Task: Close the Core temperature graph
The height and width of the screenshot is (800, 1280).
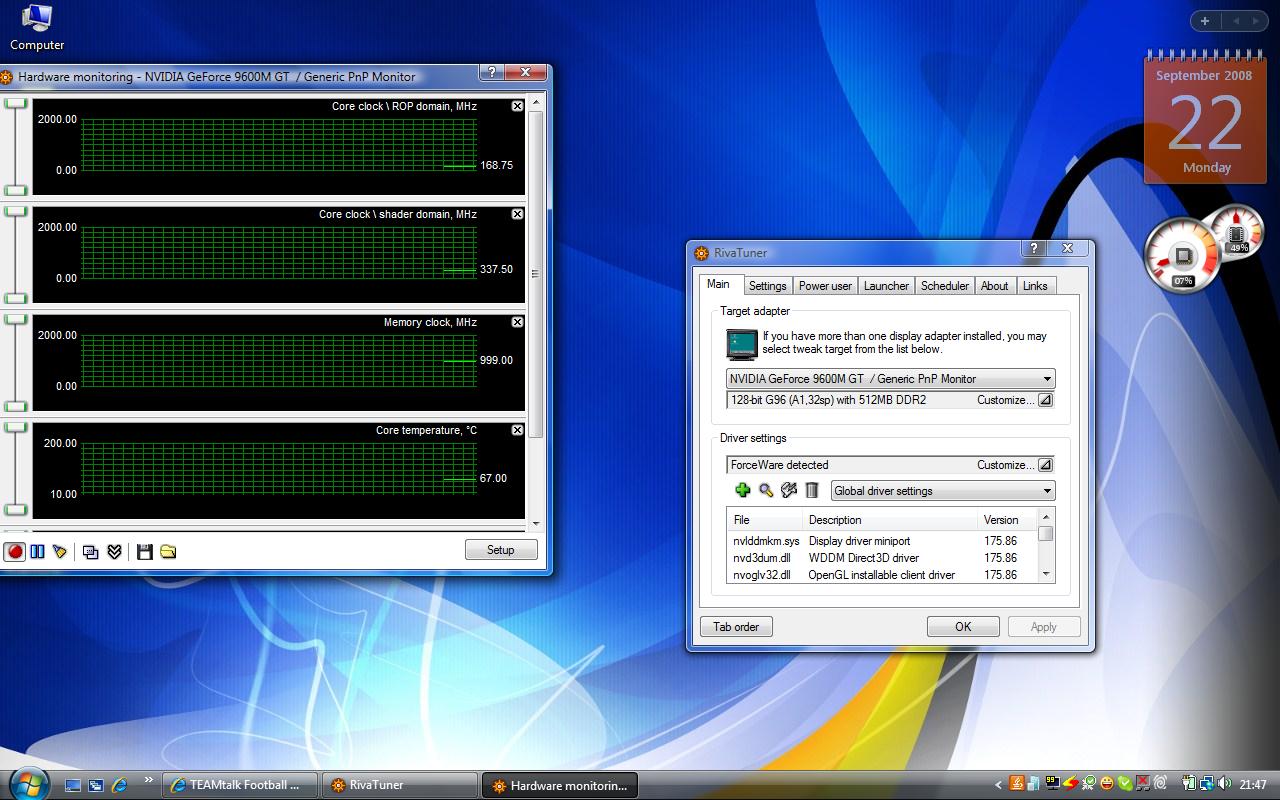Action: tap(517, 430)
